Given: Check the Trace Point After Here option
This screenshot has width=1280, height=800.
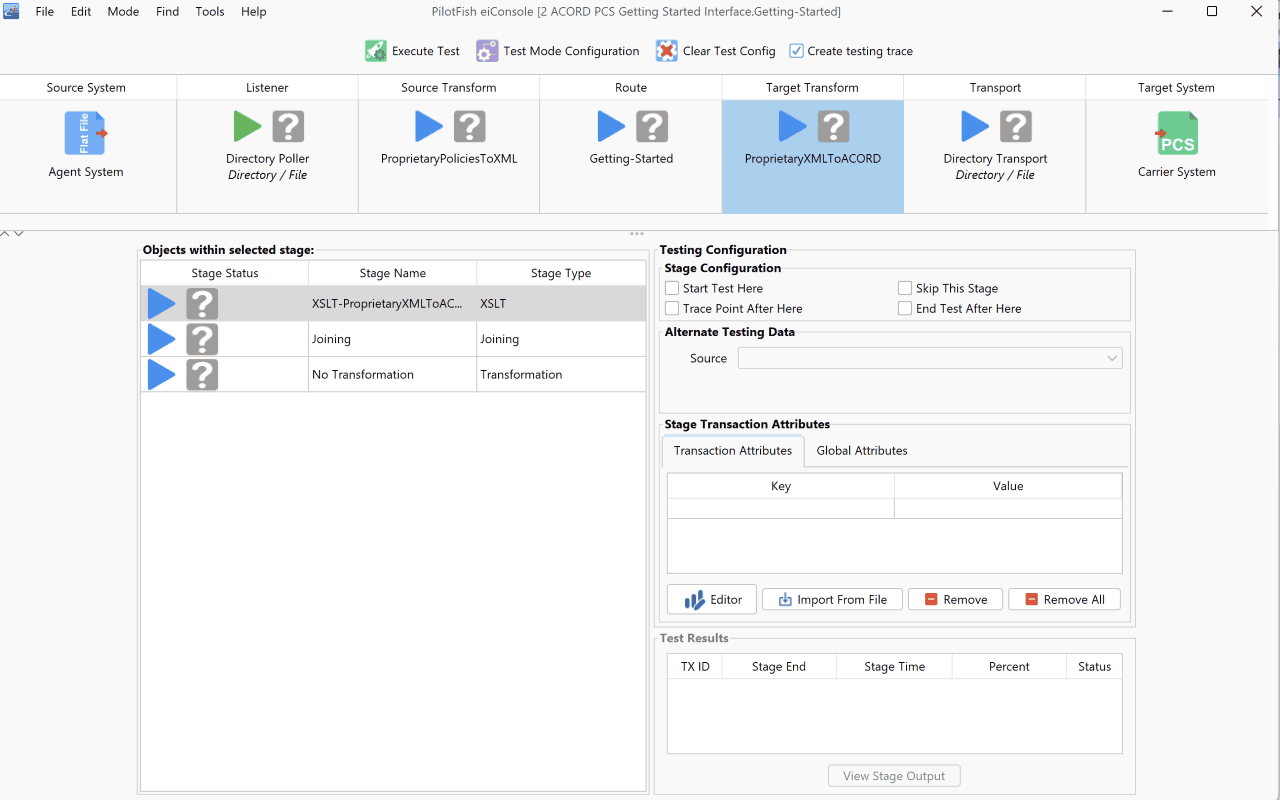Looking at the screenshot, I should (x=672, y=309).
